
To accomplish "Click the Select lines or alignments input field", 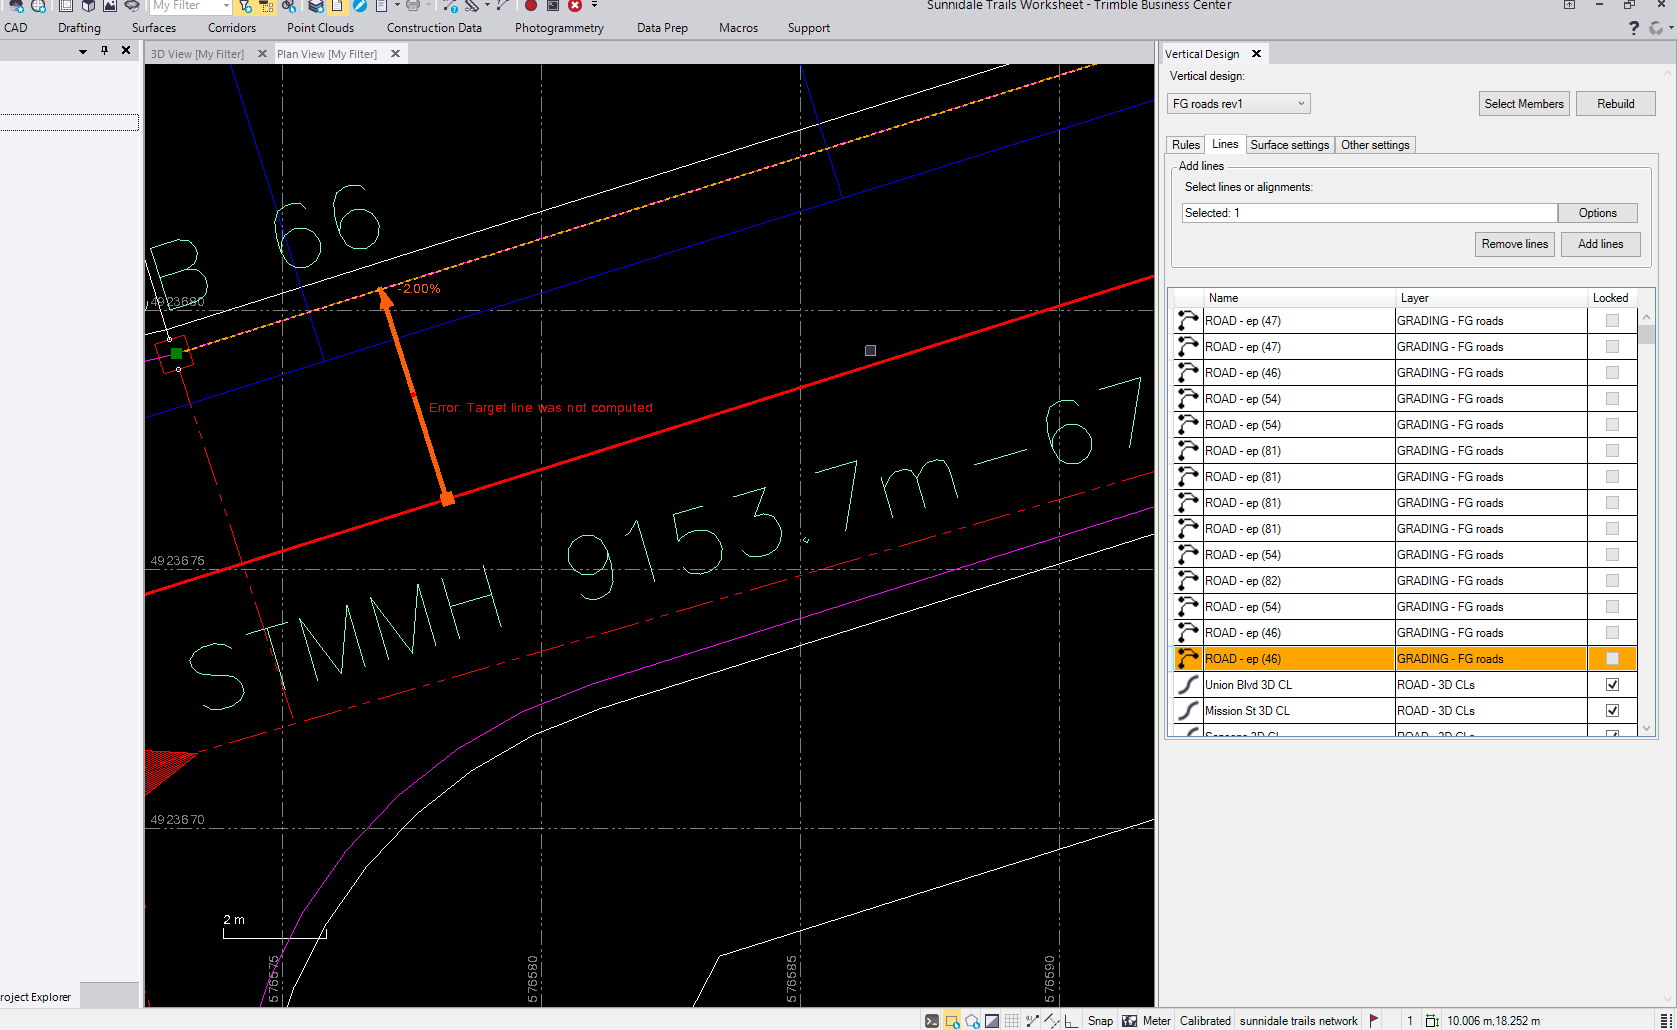I will tap(1369, 212).
